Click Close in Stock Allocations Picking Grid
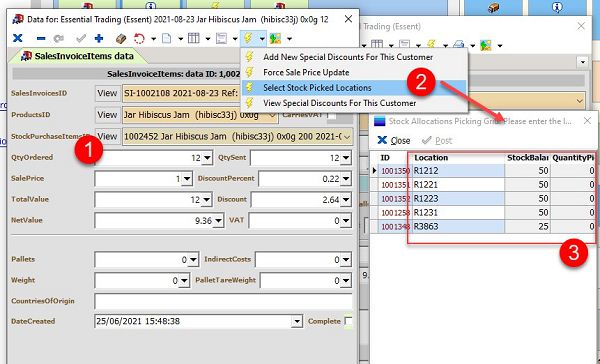The height and width of the screenshot is (364, 600). coord(394,140)
